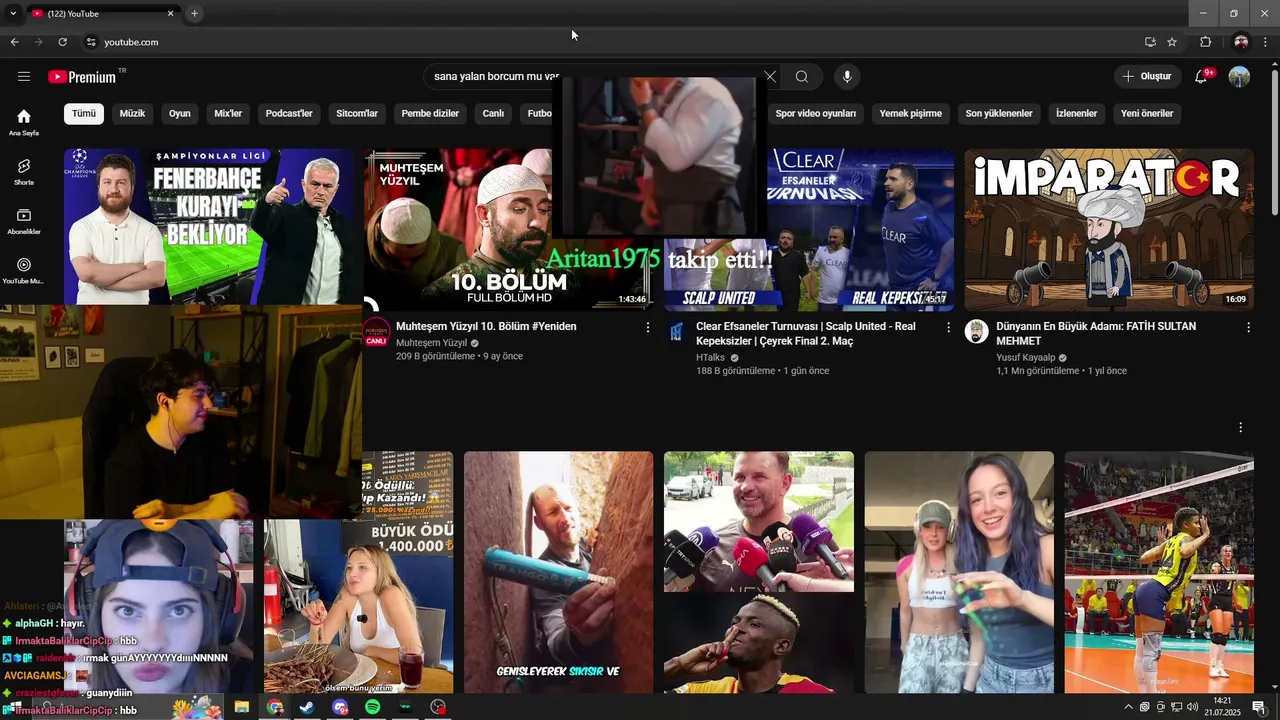
Task: Open Dünyanın En Büyük Adamı video title
Action: point(1096,334)
